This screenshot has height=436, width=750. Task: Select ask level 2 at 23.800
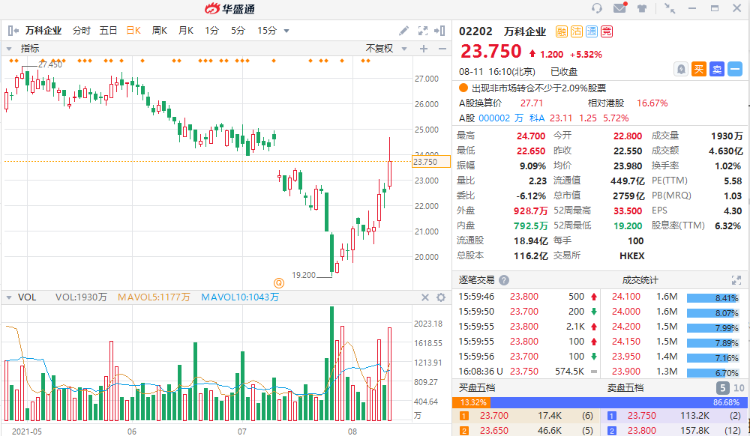(674, 431)
